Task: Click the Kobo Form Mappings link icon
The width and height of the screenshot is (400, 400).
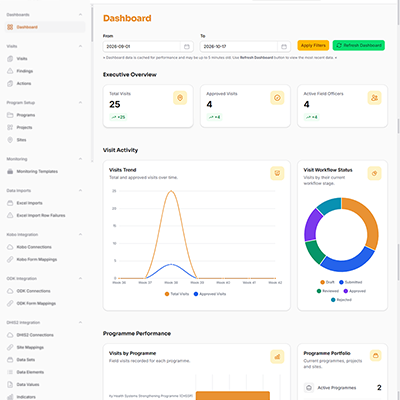Action: [x=10, y=259]
